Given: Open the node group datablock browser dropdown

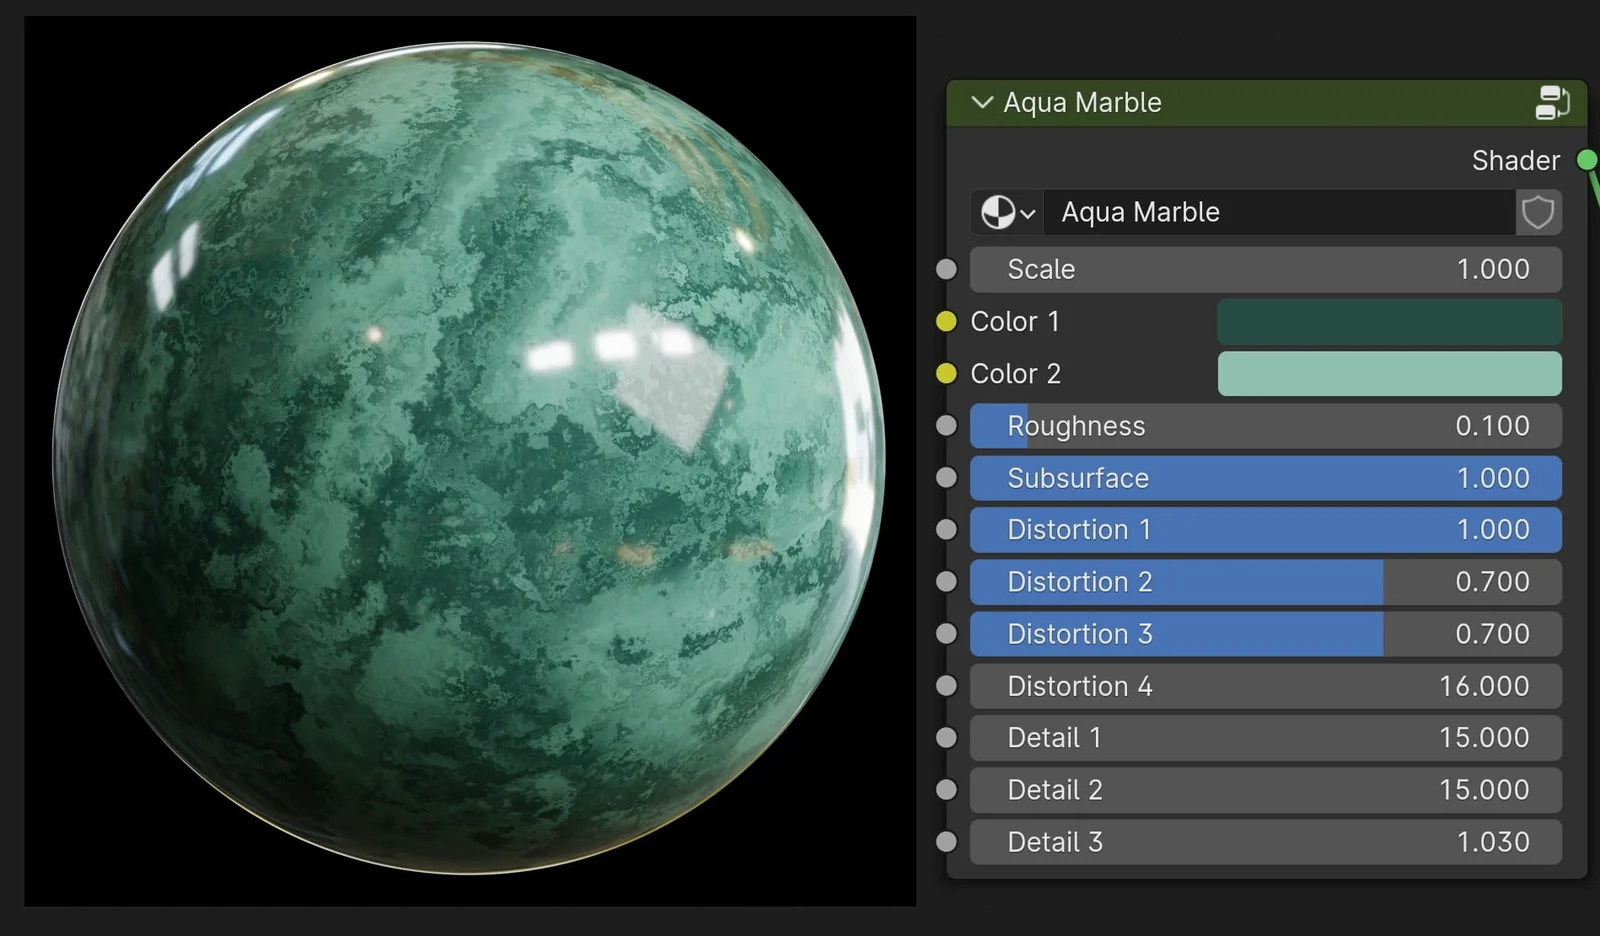Looking at the screenshot, I should [1028, 212].
